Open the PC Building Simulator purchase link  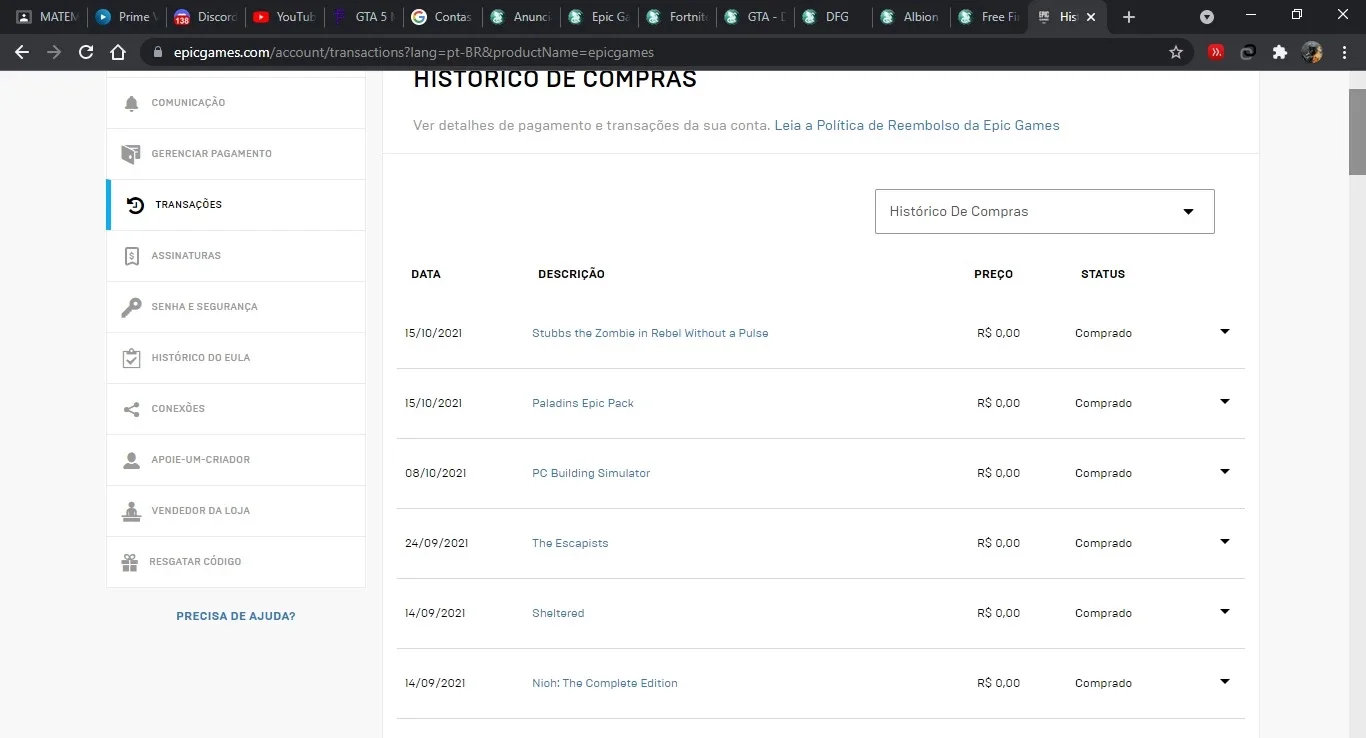click(591, 473)
